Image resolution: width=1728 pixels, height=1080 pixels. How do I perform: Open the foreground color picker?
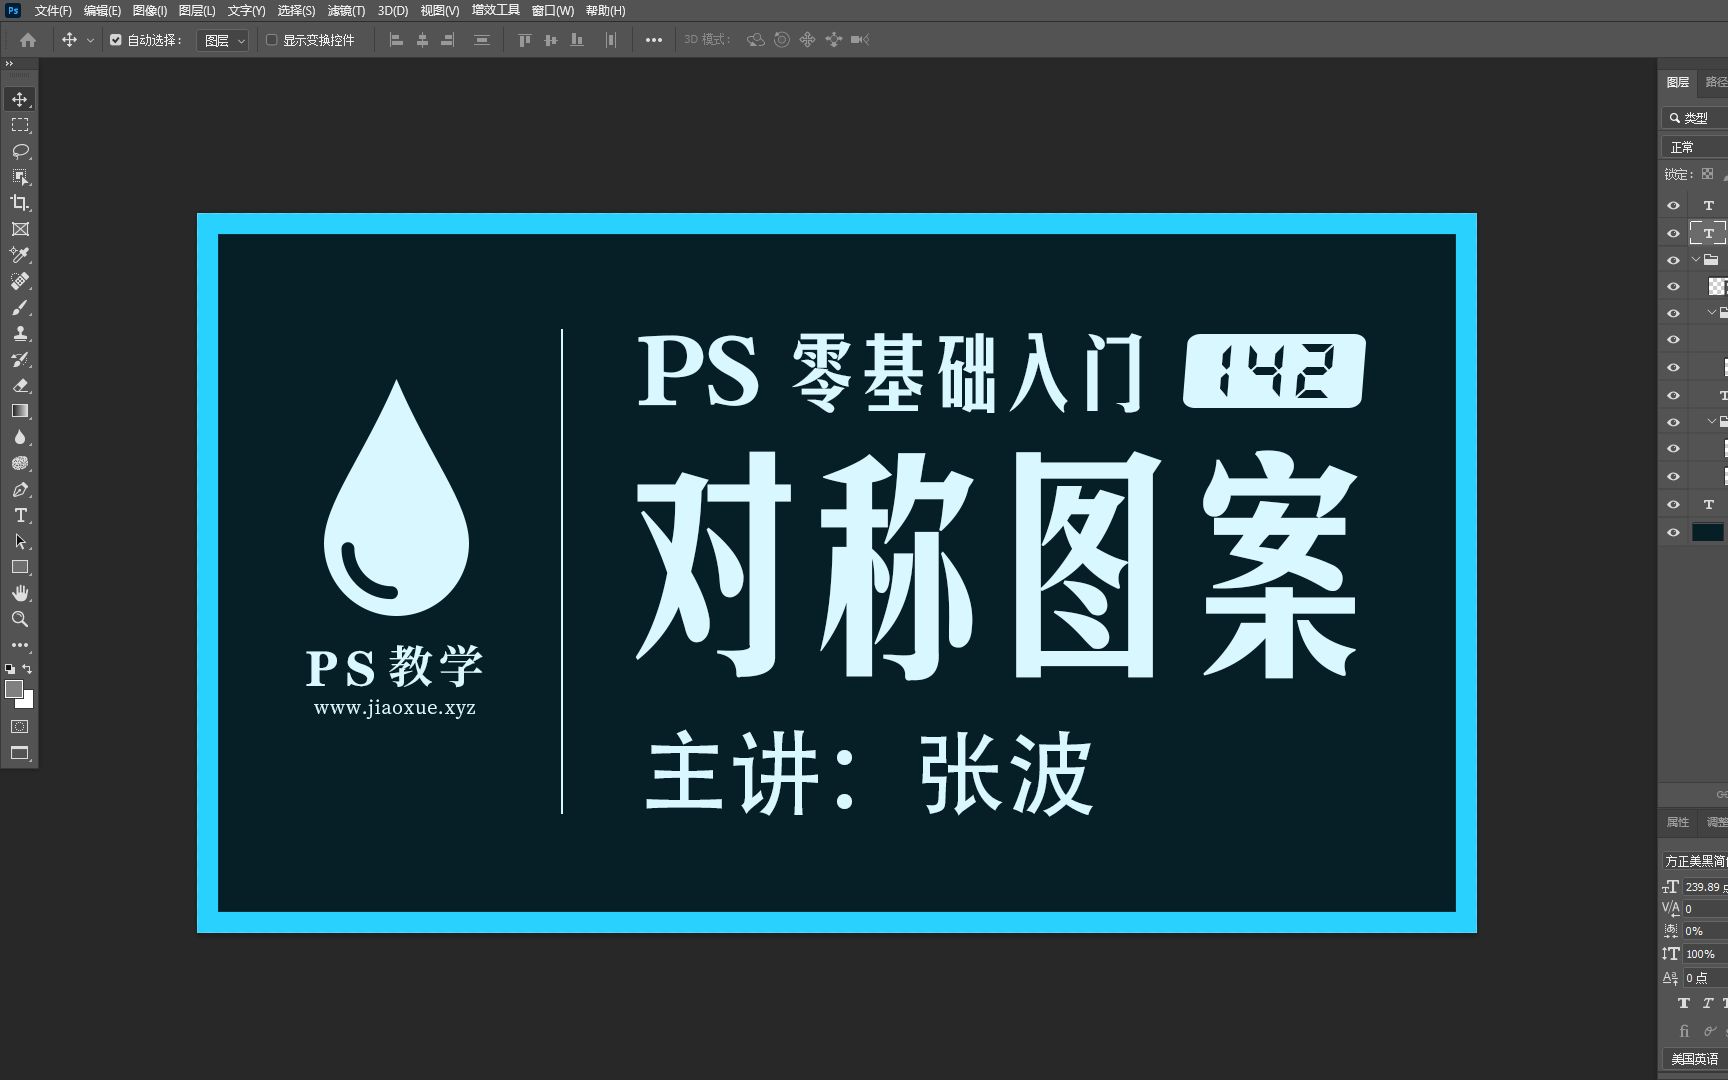[x=13, y=689]
